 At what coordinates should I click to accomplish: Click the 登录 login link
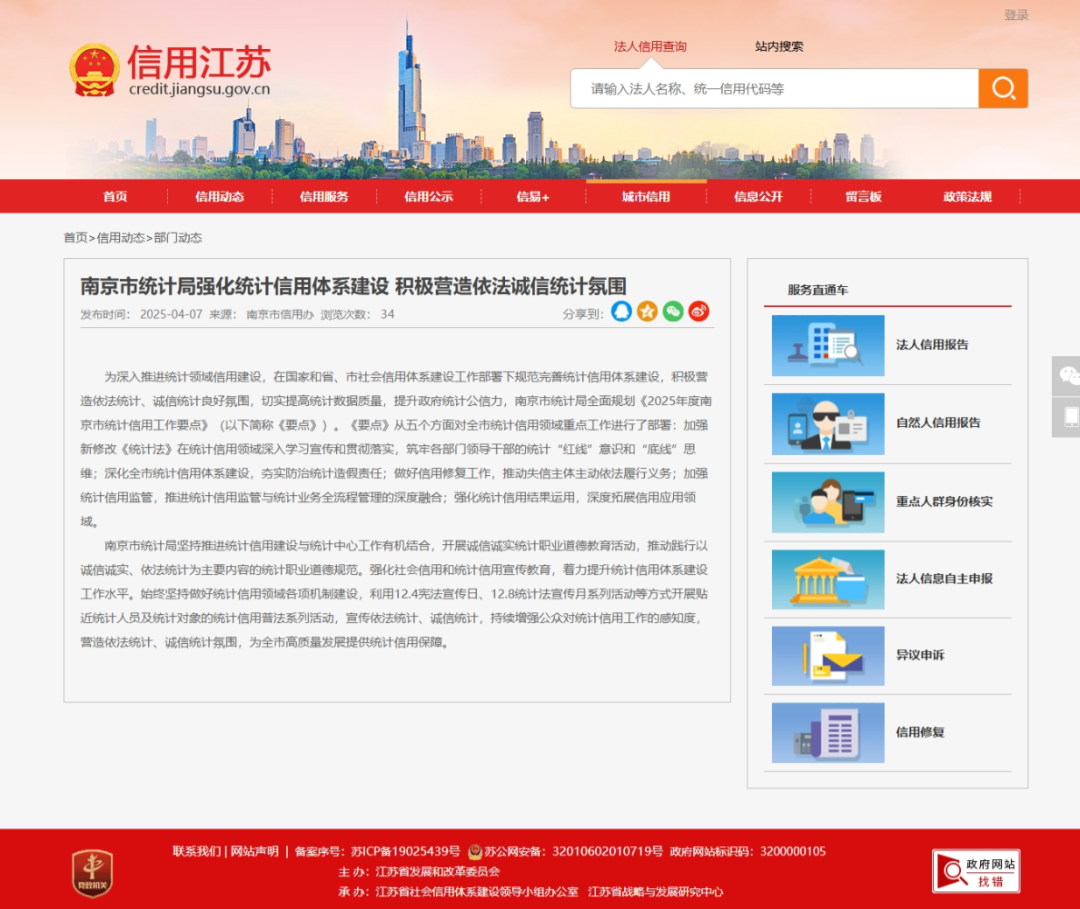[1016, 15]
